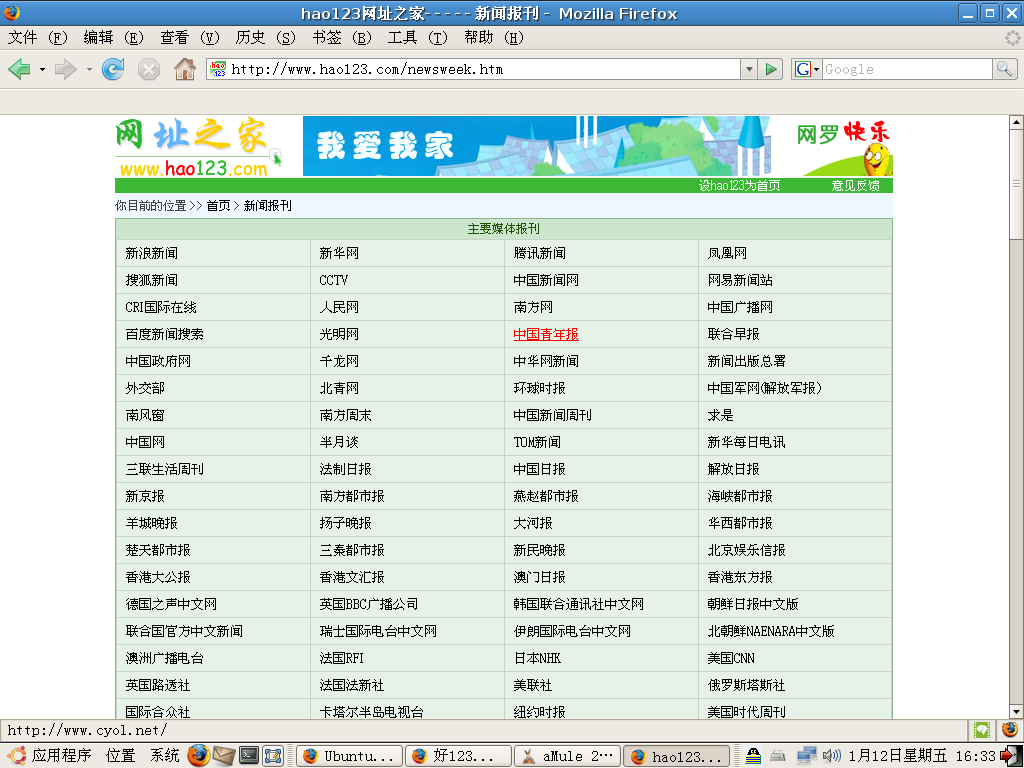Image resolution: width=1024 pixels, height=768 pixels.
Task: Open the network connection tray icon
Action: (807, 756)
